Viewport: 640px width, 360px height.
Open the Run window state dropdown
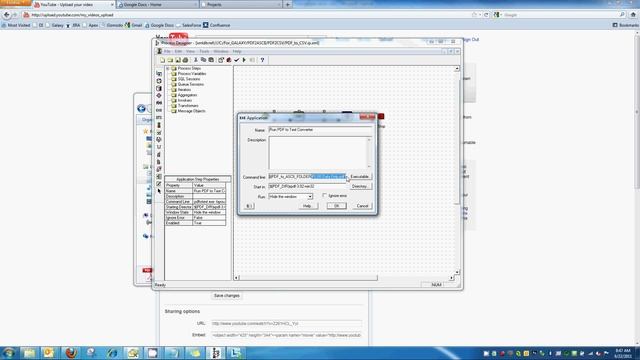[310, 197]
